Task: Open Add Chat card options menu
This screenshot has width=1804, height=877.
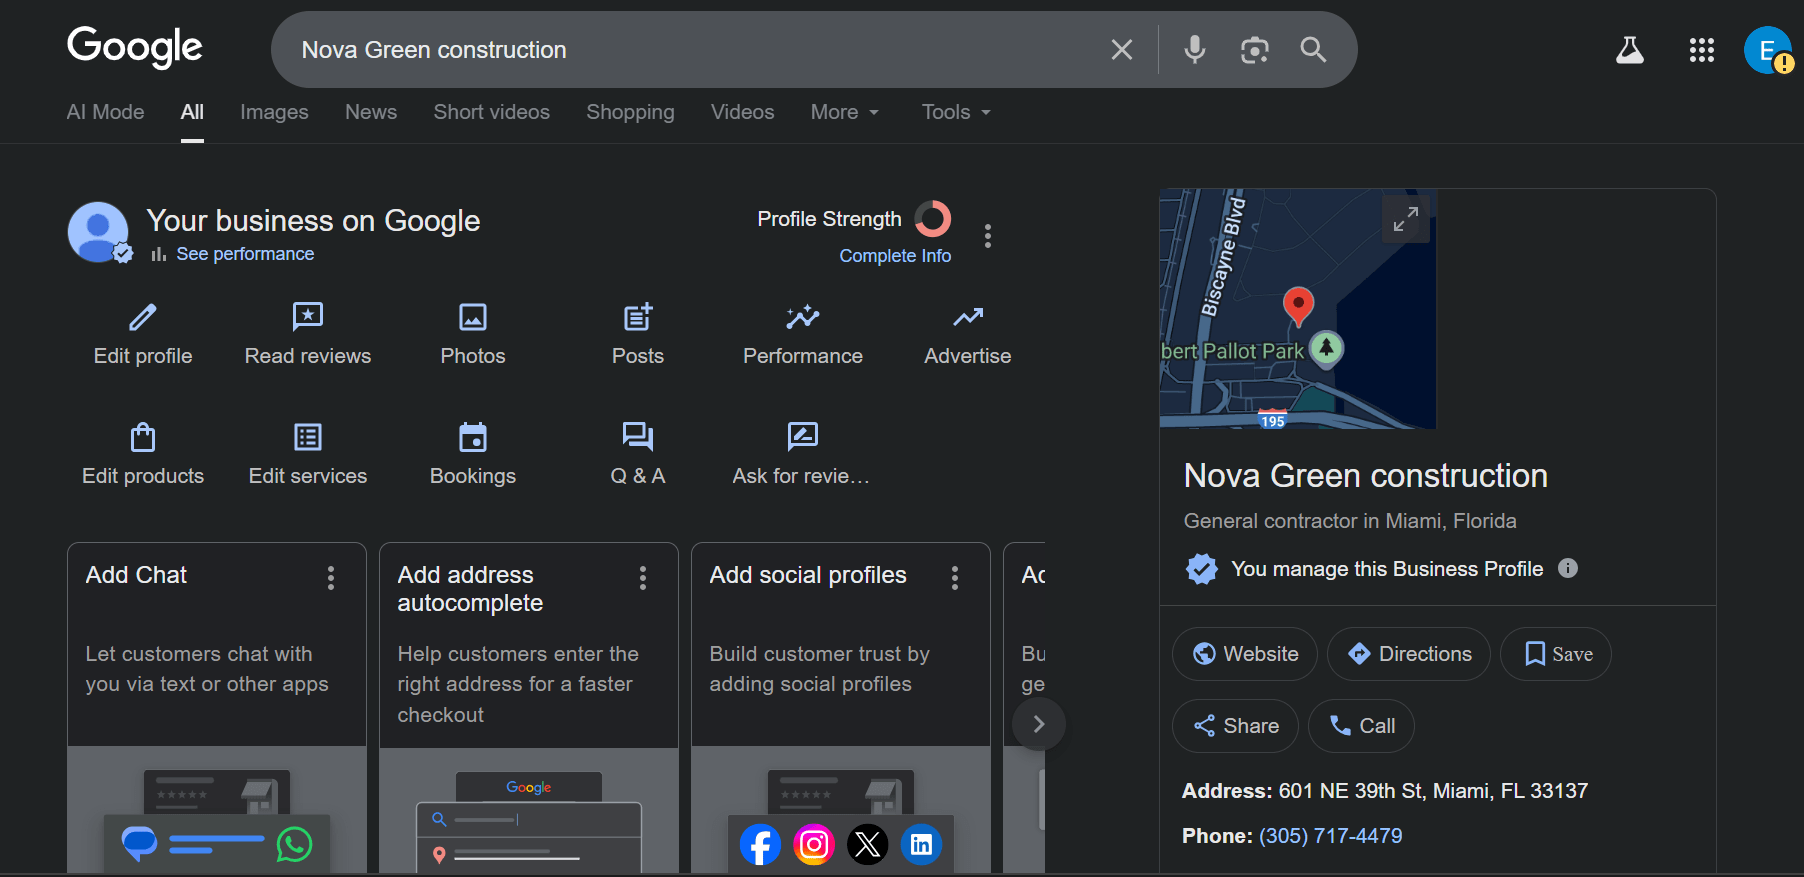Action: pyautogui.click(x=331, y=577)
